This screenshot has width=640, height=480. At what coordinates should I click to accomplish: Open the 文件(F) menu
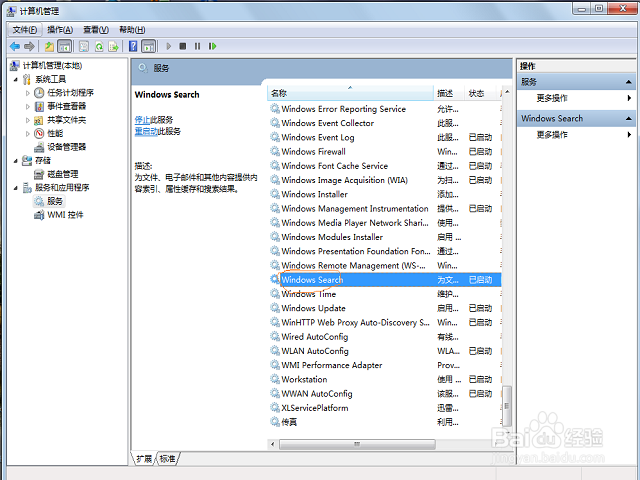click(x=24, y=30)
